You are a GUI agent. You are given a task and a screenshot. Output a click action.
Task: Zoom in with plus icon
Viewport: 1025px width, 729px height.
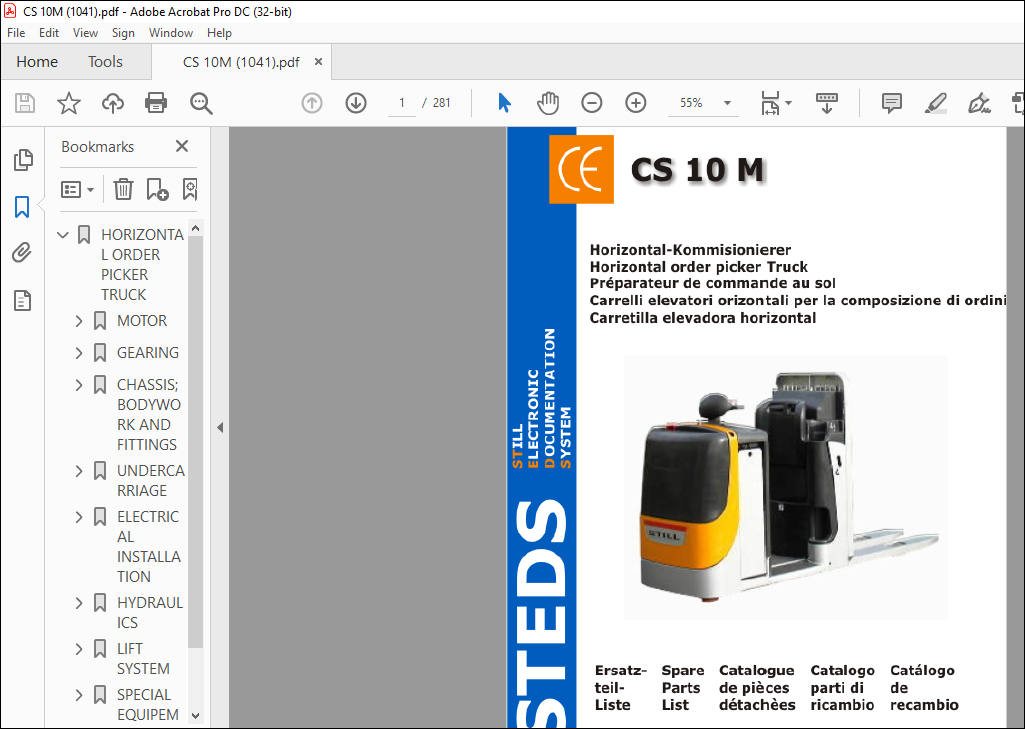click(635, 103)
